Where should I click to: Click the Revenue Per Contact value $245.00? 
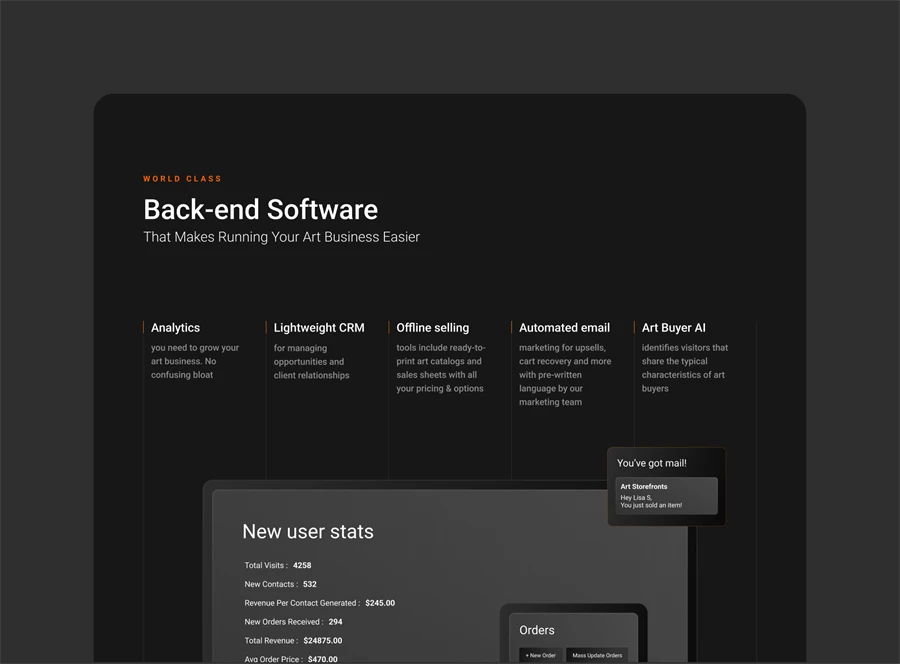click(x=380, y=603)
